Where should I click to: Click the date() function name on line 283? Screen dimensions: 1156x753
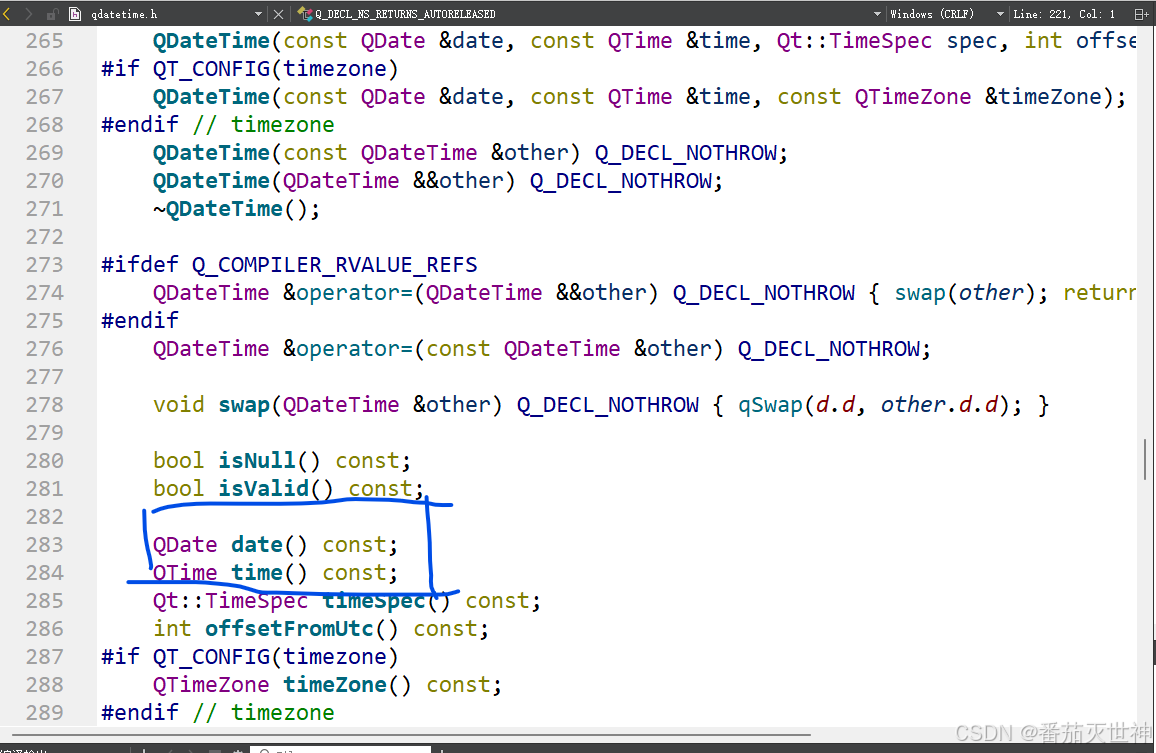click(257, 545)
